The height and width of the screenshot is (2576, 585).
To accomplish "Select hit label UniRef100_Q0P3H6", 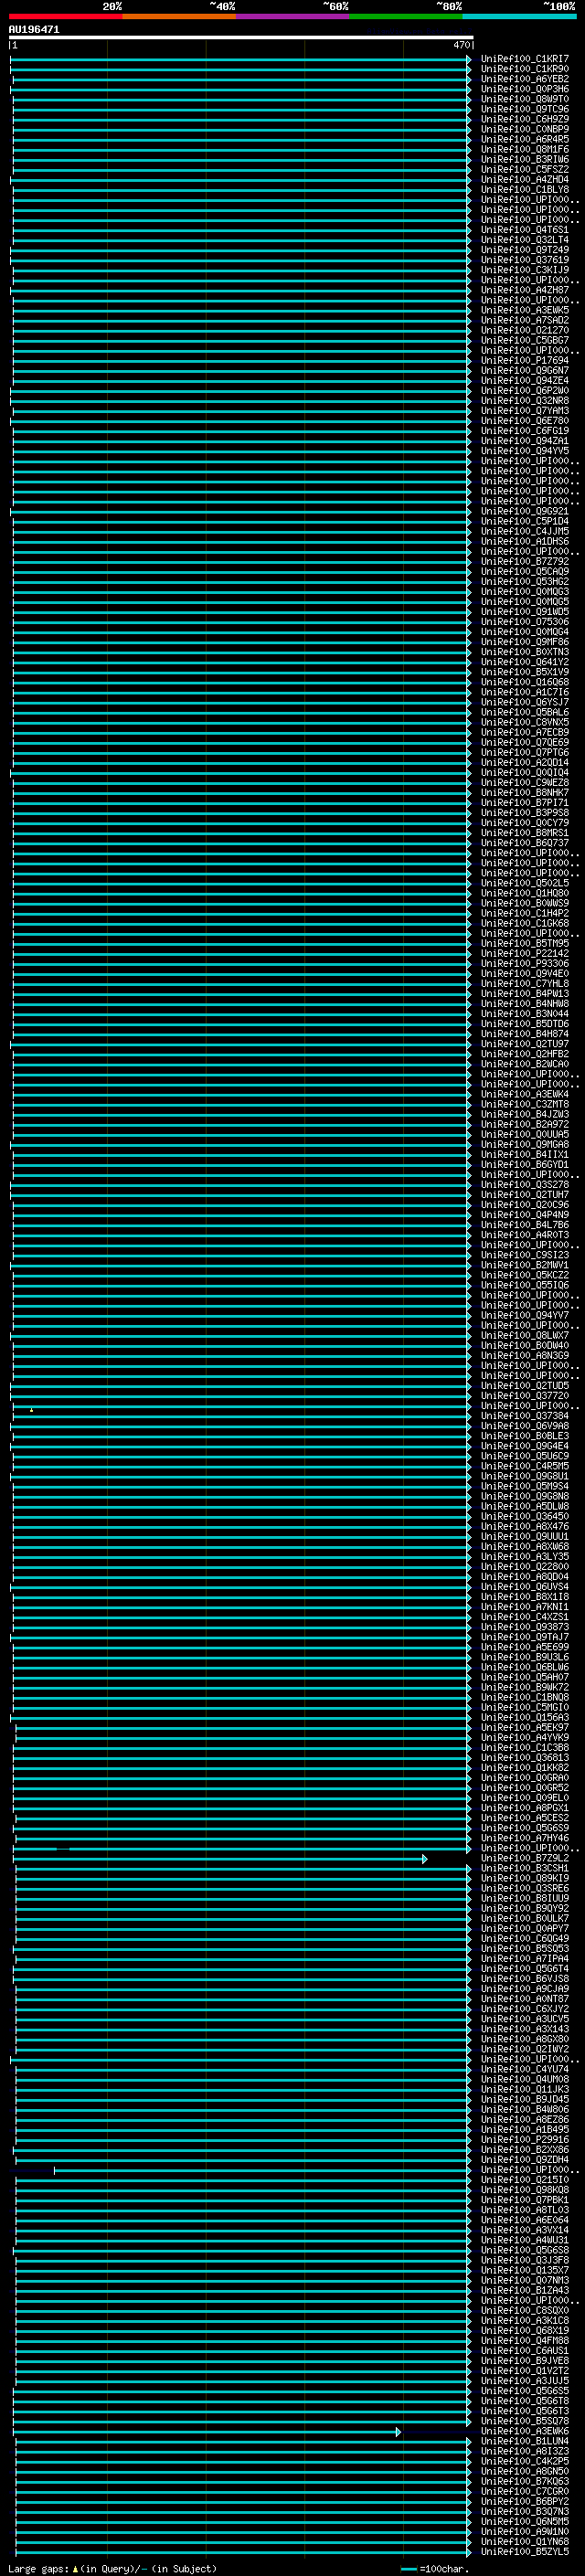I will 524,89.
